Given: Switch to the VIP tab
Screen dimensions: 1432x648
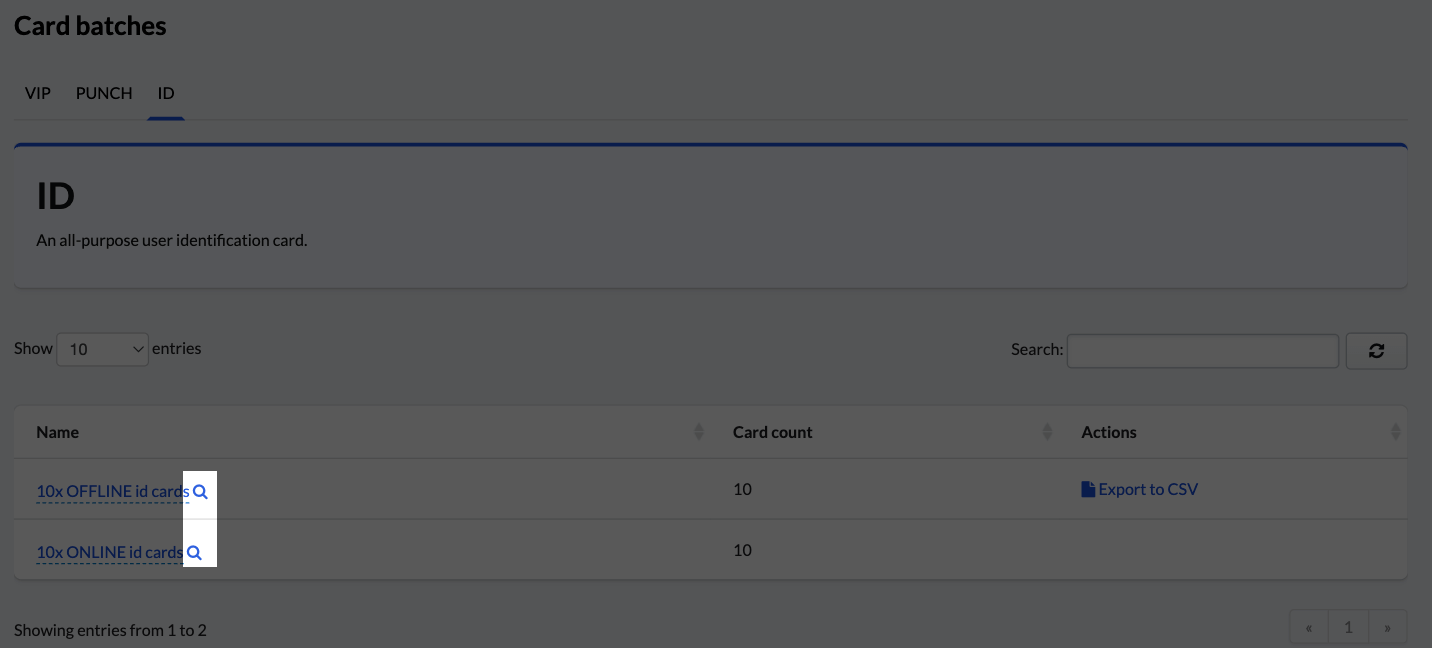Looking at the screenshot, I should pyautogui.click(x=38, y=93).
